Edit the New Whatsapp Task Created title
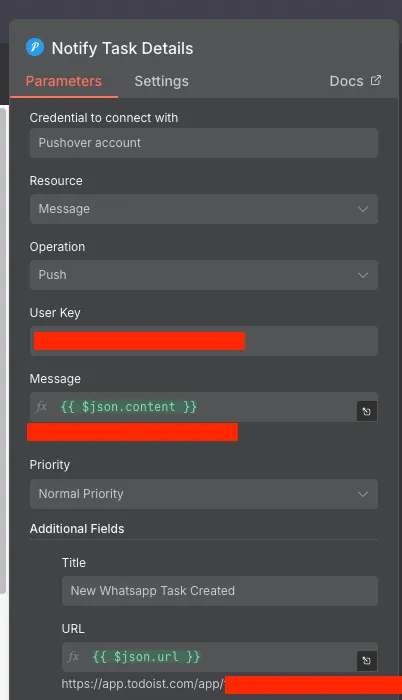The width and height of the screenshot is (402, 700). point(220,591)
